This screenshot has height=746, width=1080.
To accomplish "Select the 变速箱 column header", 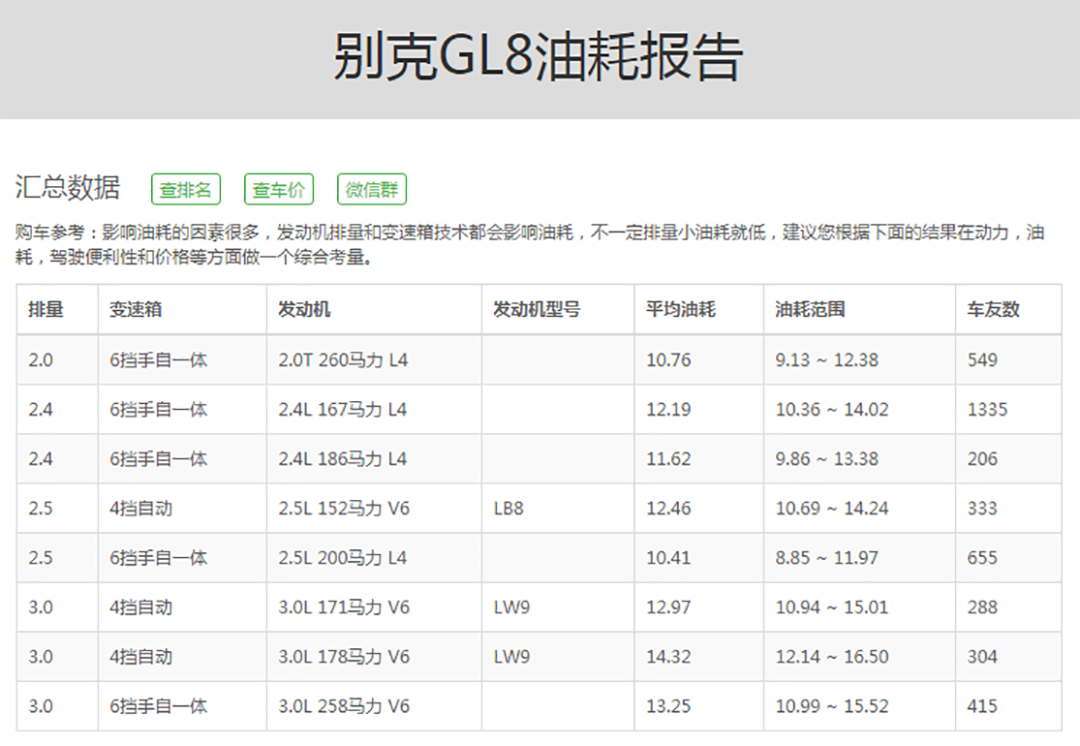I will 136,310.
